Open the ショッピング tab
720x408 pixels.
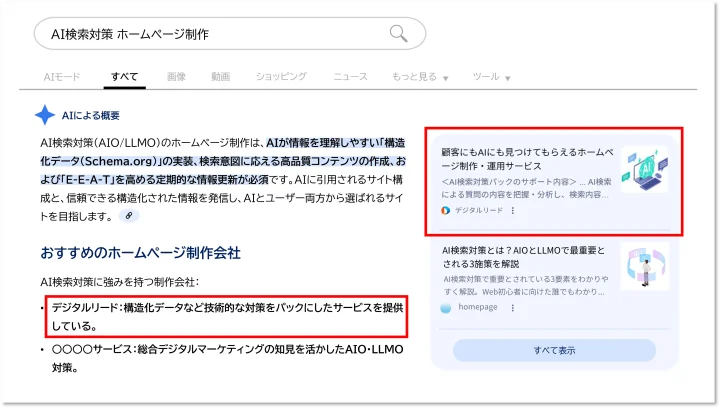pyautogui.click(x=281, y=77)
